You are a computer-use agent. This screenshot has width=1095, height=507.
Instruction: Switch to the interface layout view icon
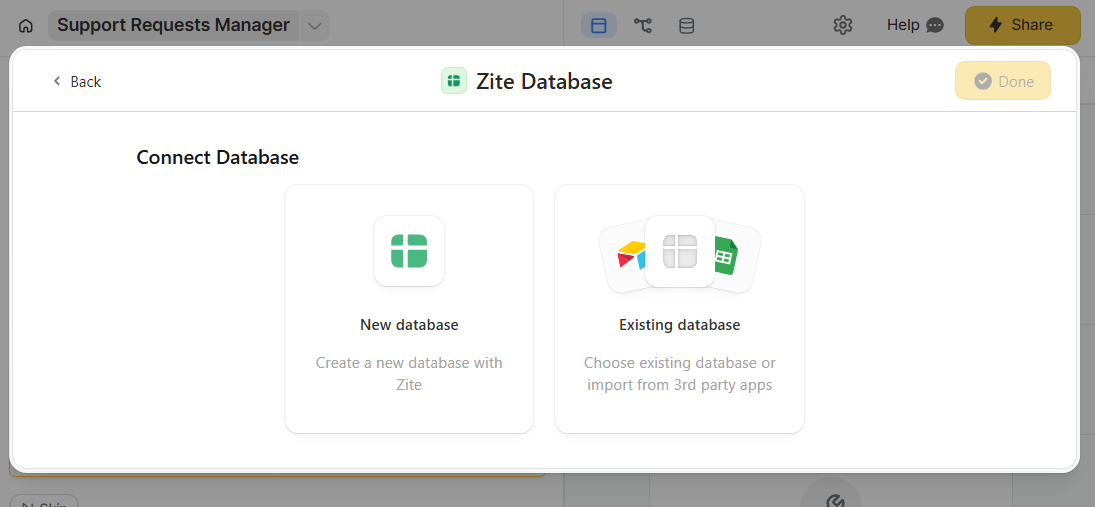pos(598,26)
